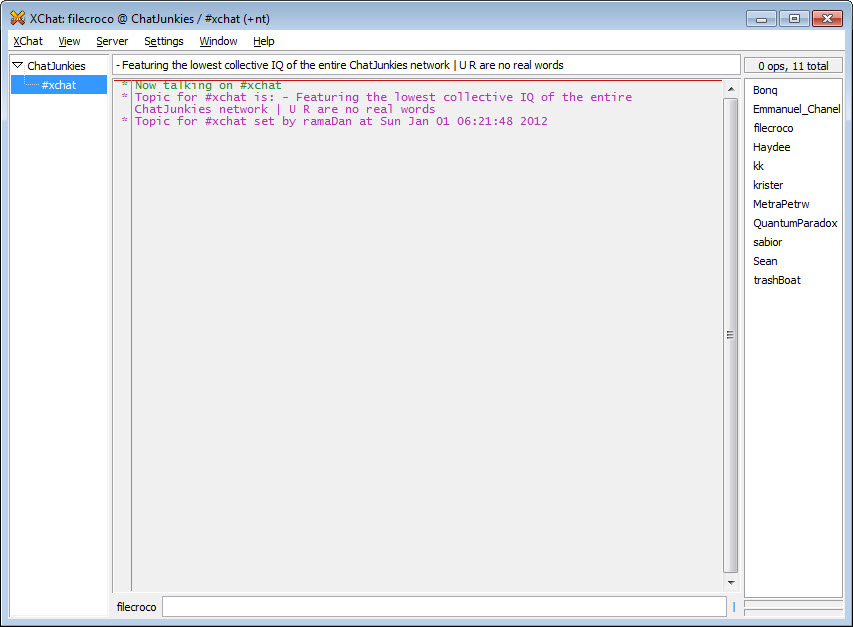Select user sabior in the user list
The image size is (853, 627).
[x=768, y=243]
